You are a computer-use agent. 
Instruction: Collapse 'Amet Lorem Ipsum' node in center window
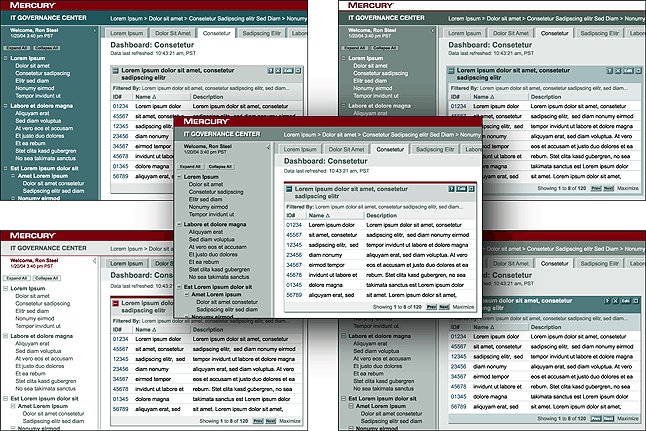point(187,295)
